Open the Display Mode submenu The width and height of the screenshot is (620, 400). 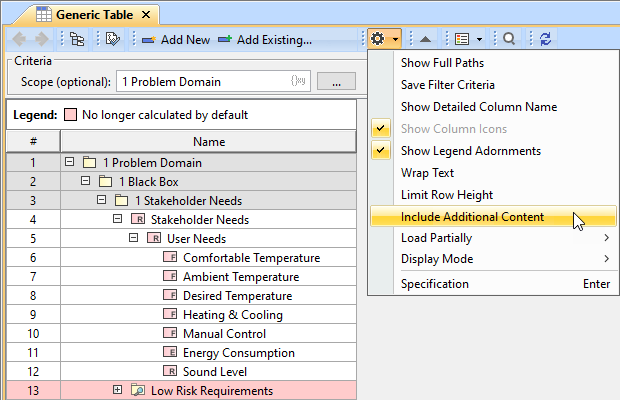437,259
